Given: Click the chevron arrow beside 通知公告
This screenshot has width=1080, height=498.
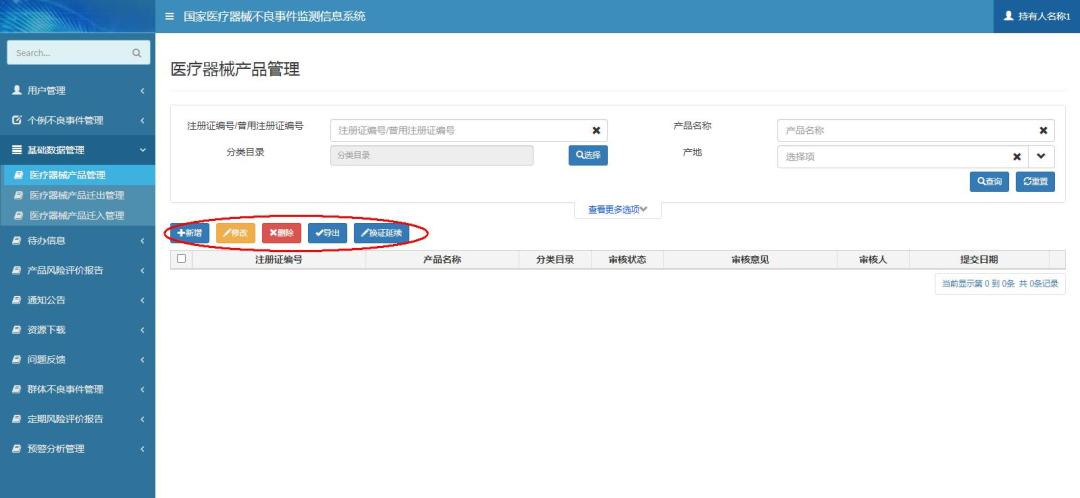Looking at the screenshot, I should click(142, 300).
